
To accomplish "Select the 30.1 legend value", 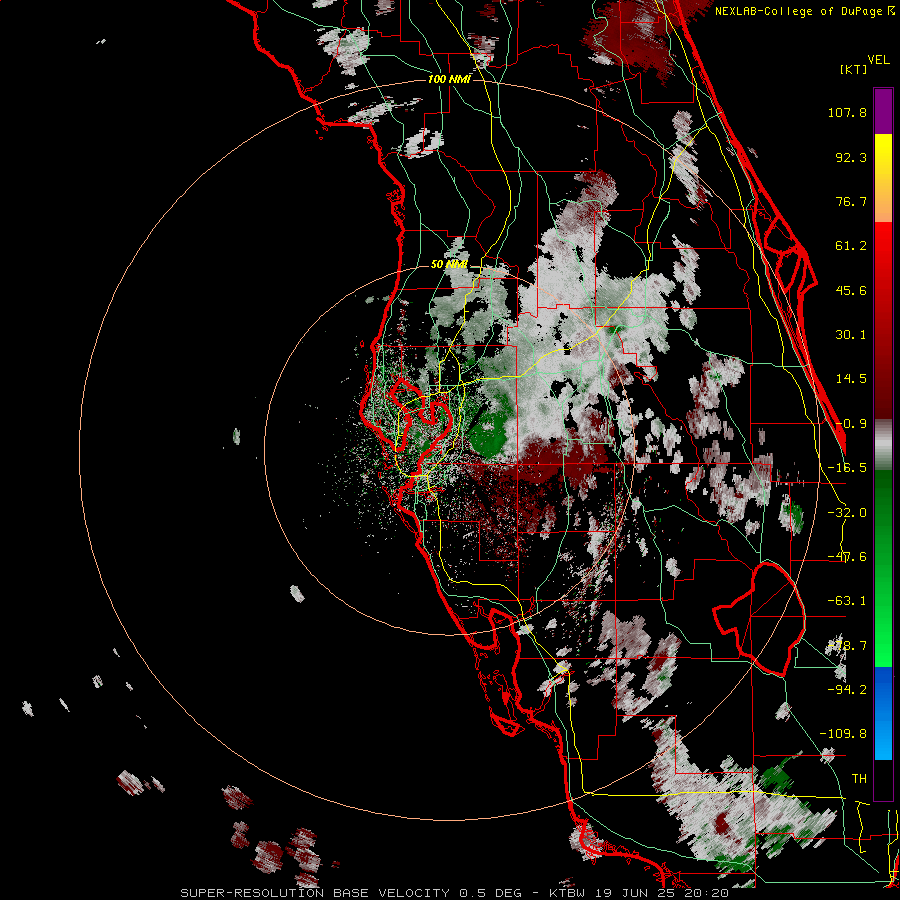I will (x=851, y=335).
